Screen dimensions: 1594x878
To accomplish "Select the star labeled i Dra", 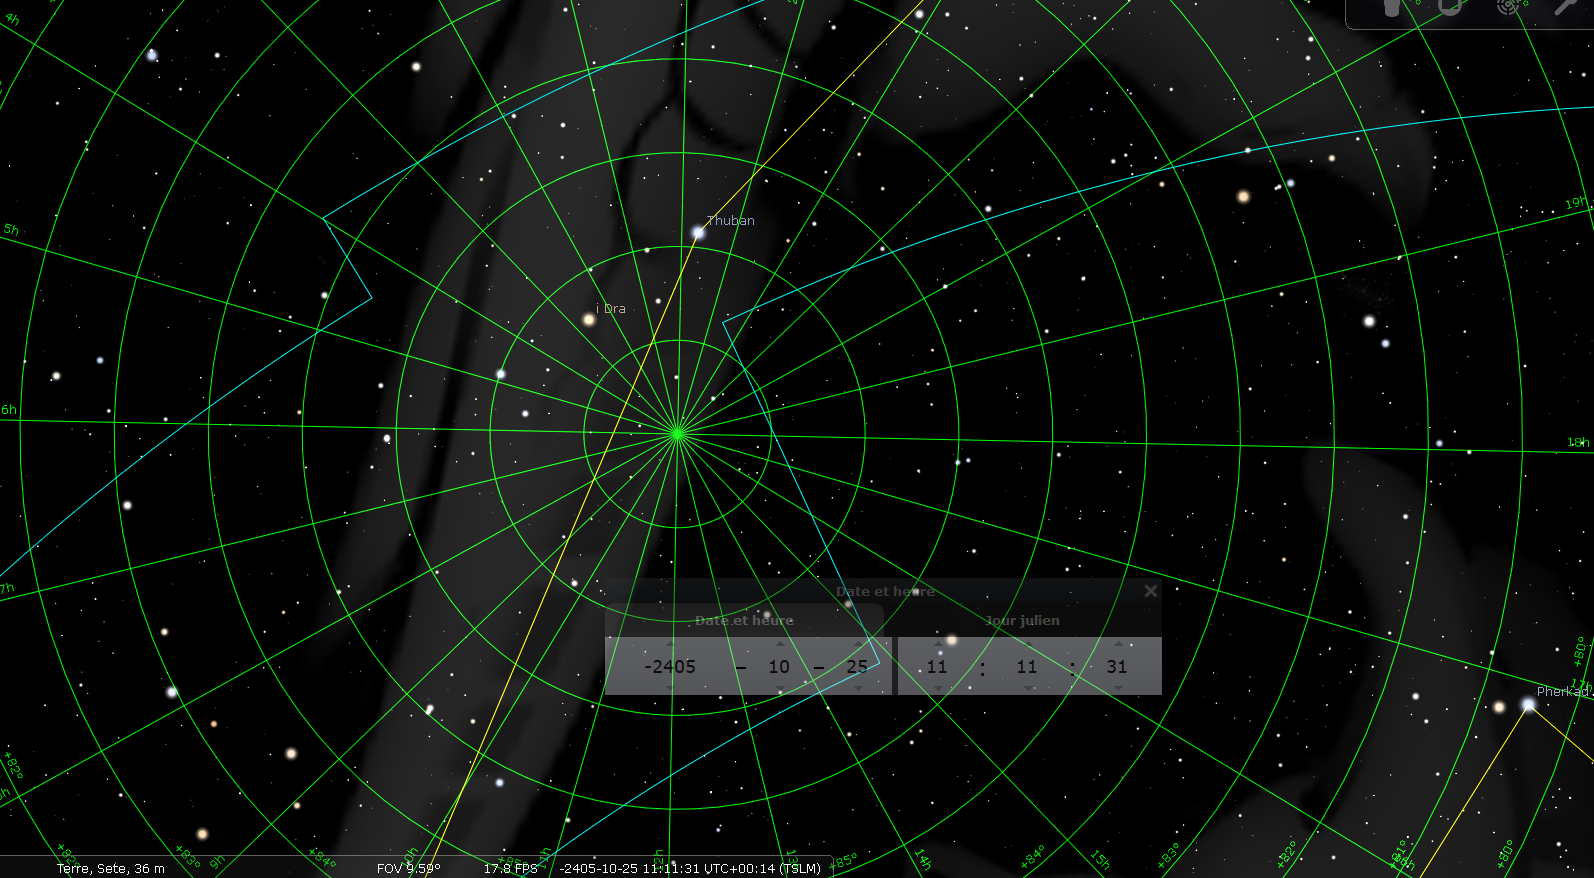I will 589,319.
